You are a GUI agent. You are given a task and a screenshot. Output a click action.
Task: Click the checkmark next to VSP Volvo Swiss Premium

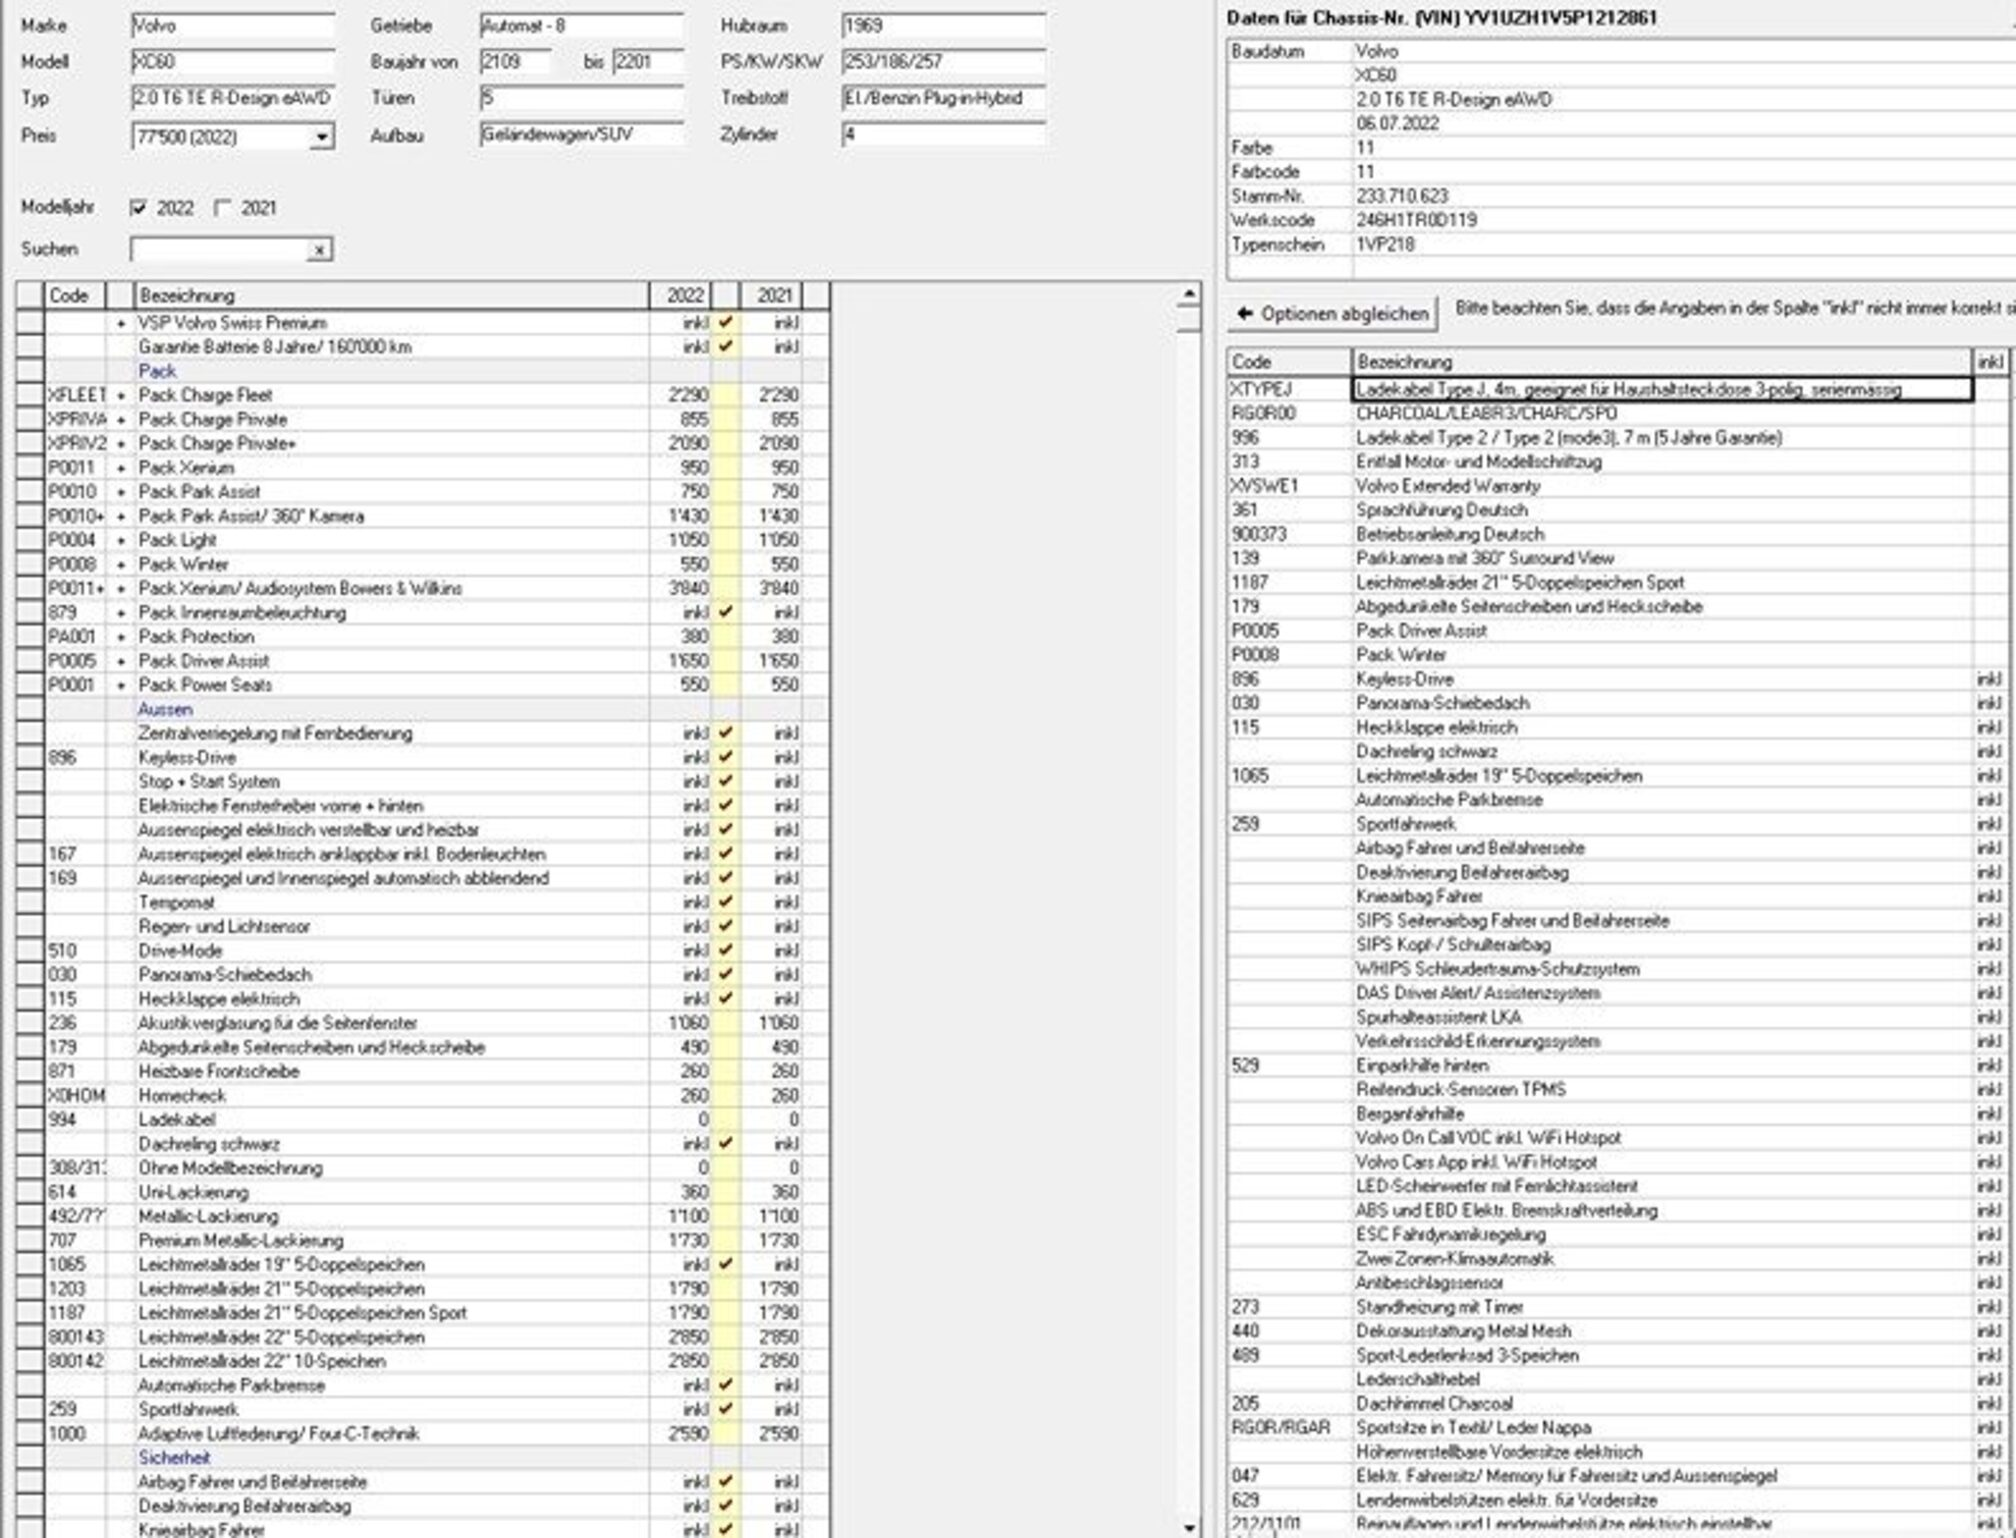click(726, 322)
